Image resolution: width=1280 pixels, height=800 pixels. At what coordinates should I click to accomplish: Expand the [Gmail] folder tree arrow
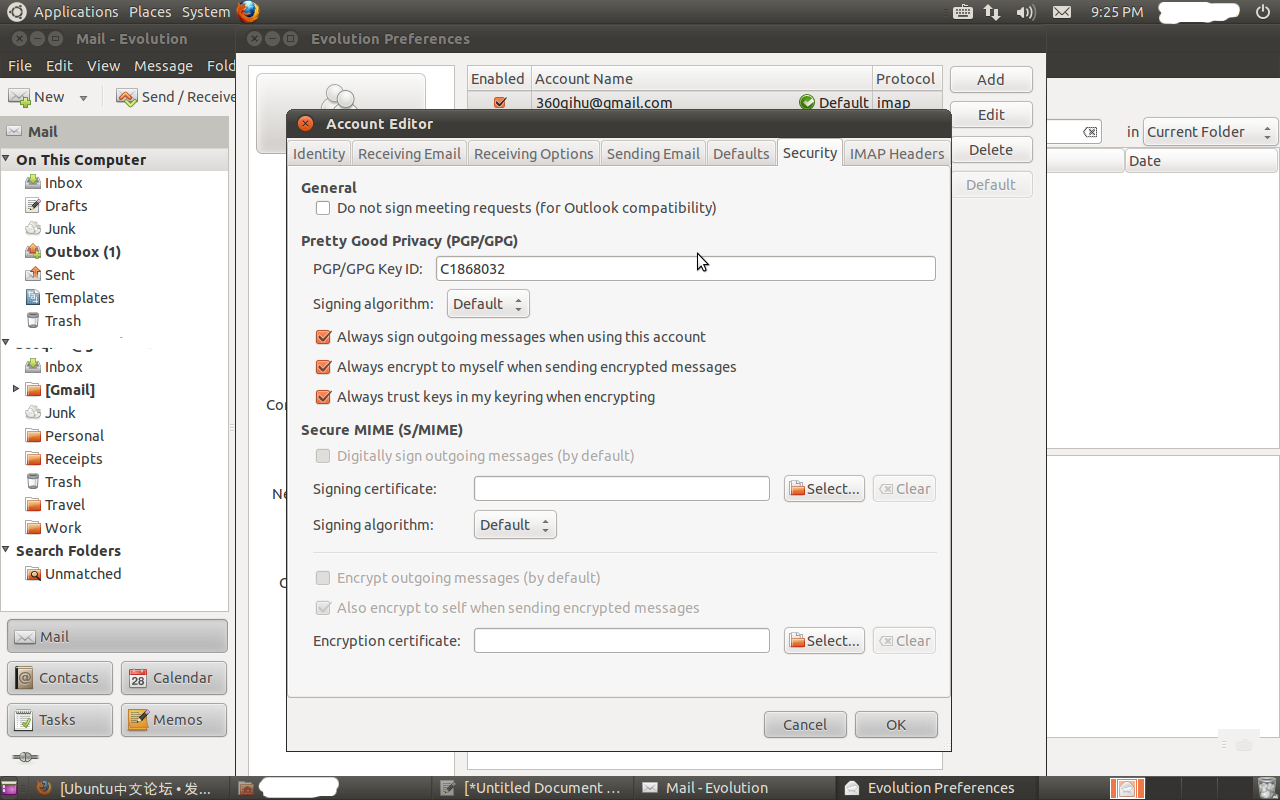pos(16,389)
